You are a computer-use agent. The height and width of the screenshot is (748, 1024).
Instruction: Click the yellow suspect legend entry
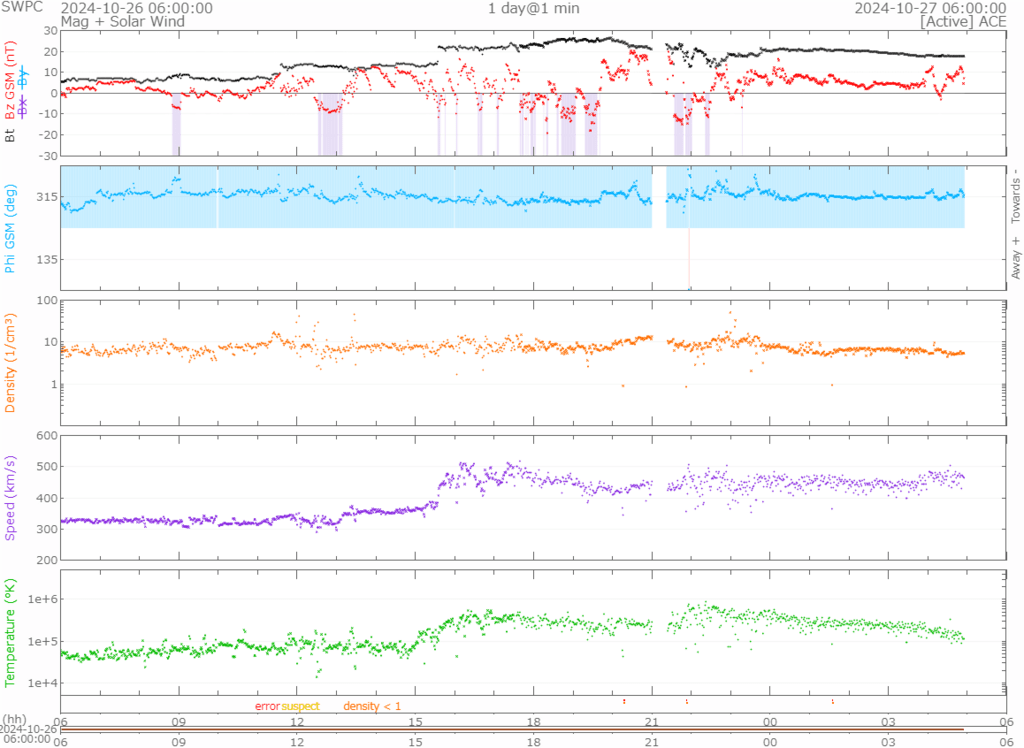point(300,707)
